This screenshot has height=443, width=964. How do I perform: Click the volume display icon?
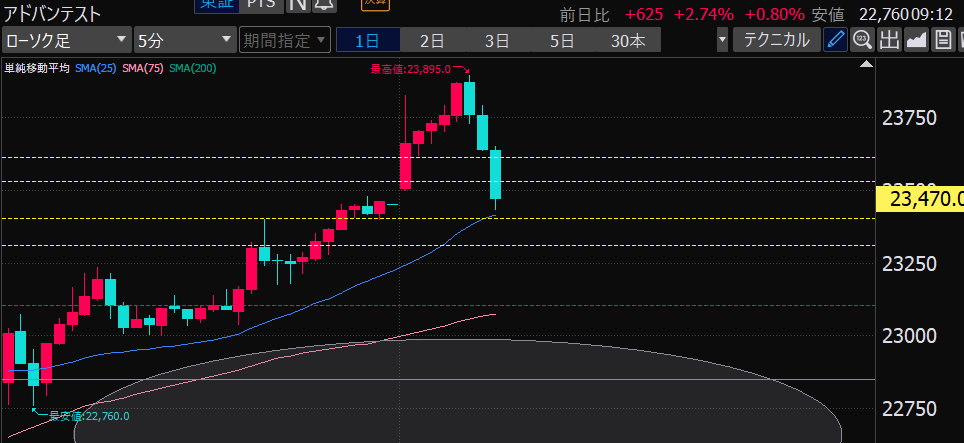tap(888, 41)
